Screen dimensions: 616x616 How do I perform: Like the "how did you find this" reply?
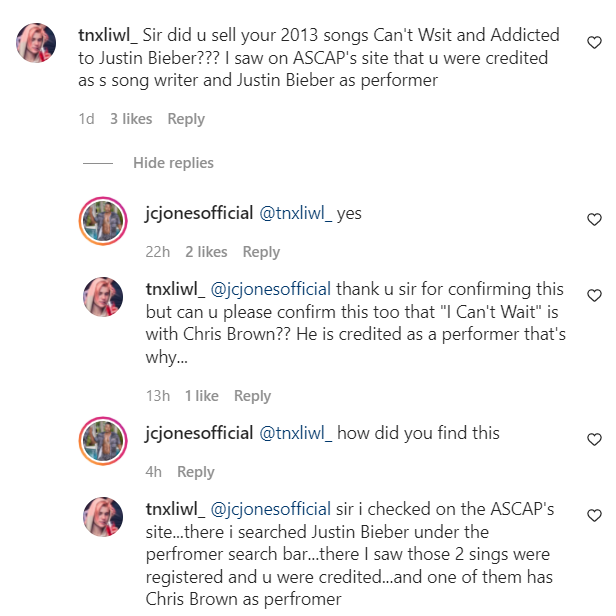(594, 439)
